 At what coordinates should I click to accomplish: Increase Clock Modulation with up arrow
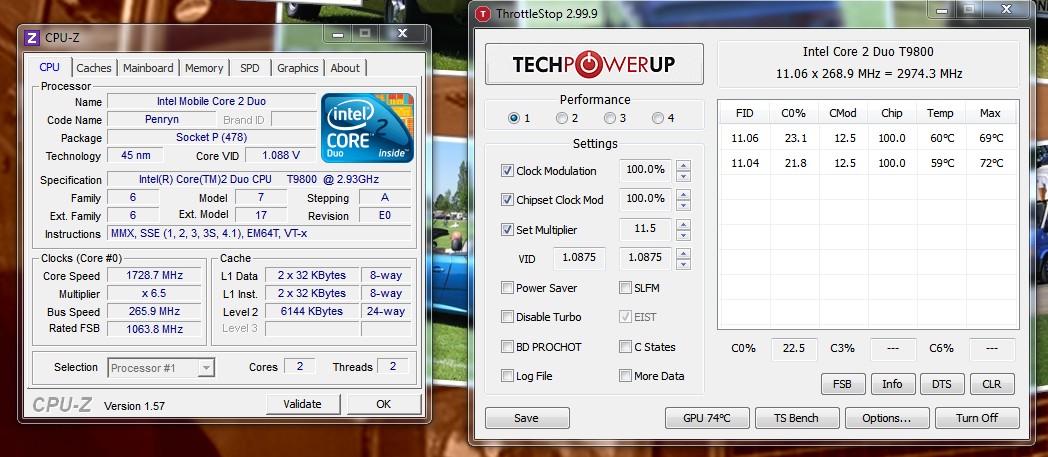[683, 165]
